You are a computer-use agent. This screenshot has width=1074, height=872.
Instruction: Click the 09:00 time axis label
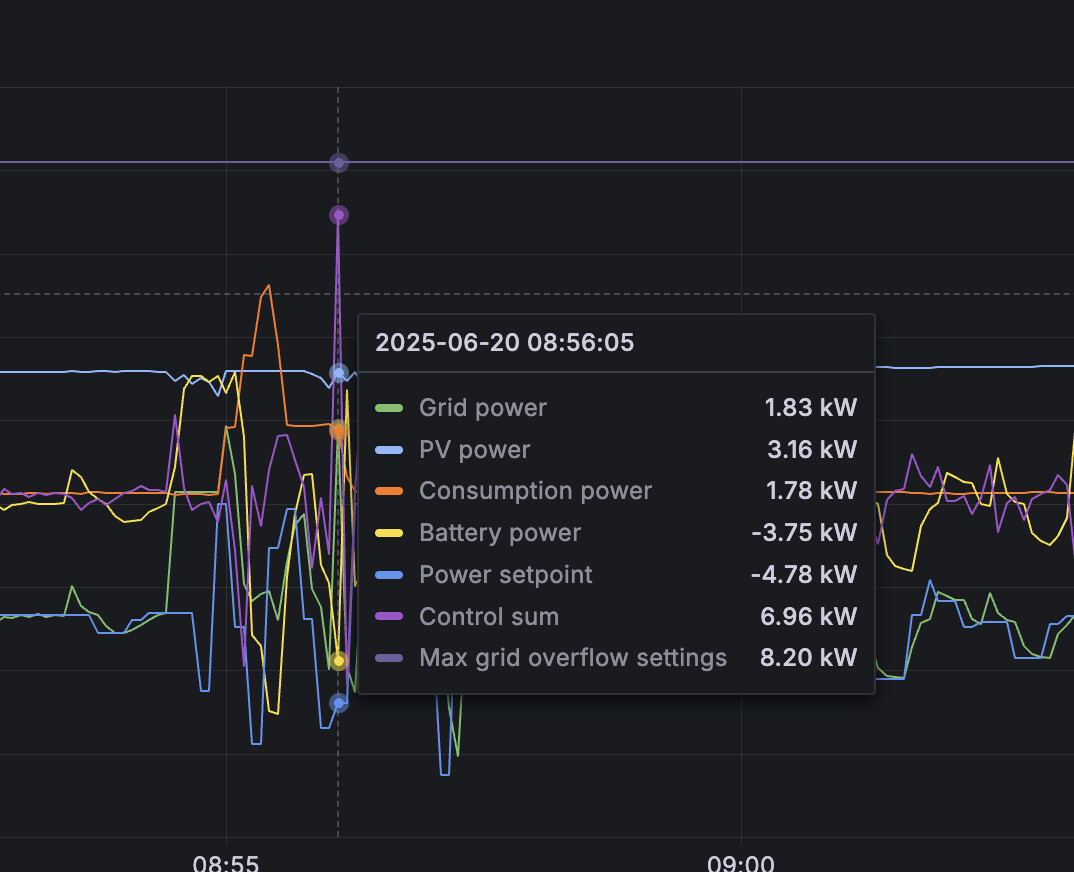pos(740,862)
